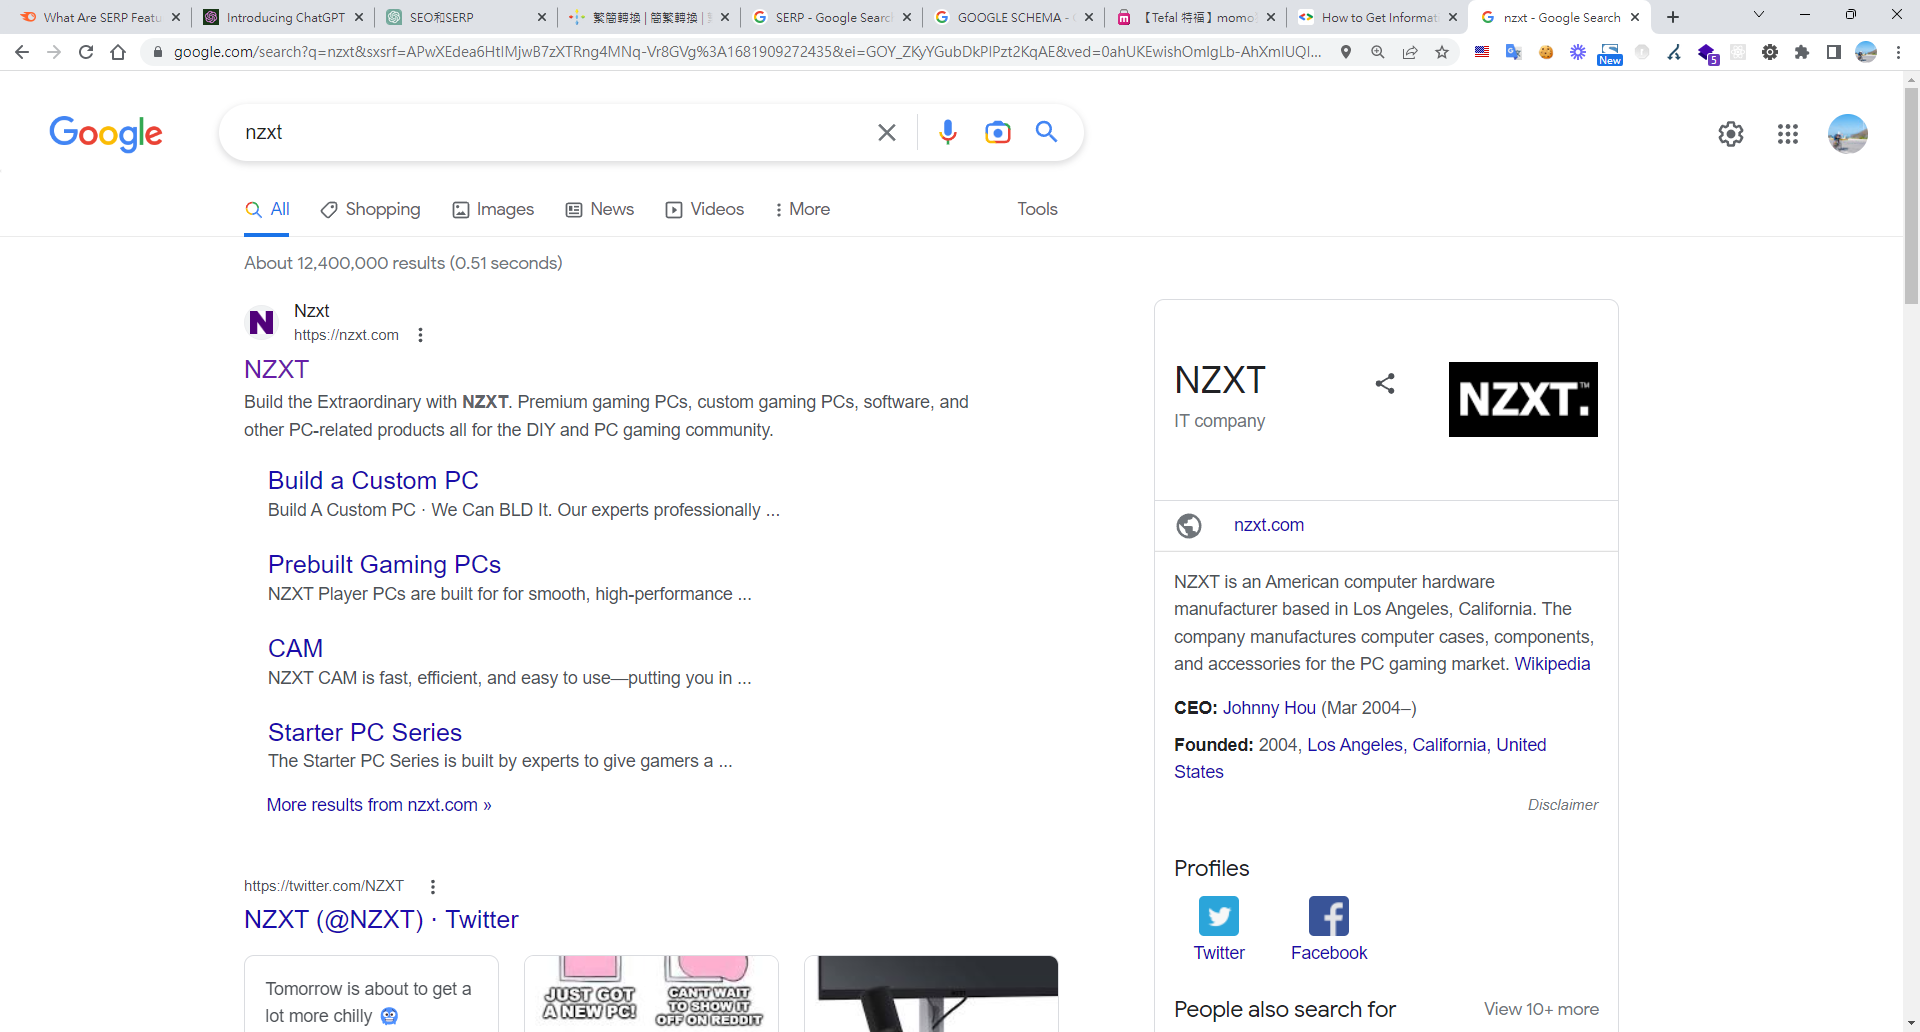Bookmark this page with star icon
The width and height of the screenshot is (1920, 1032).
tap(1441, 52)
